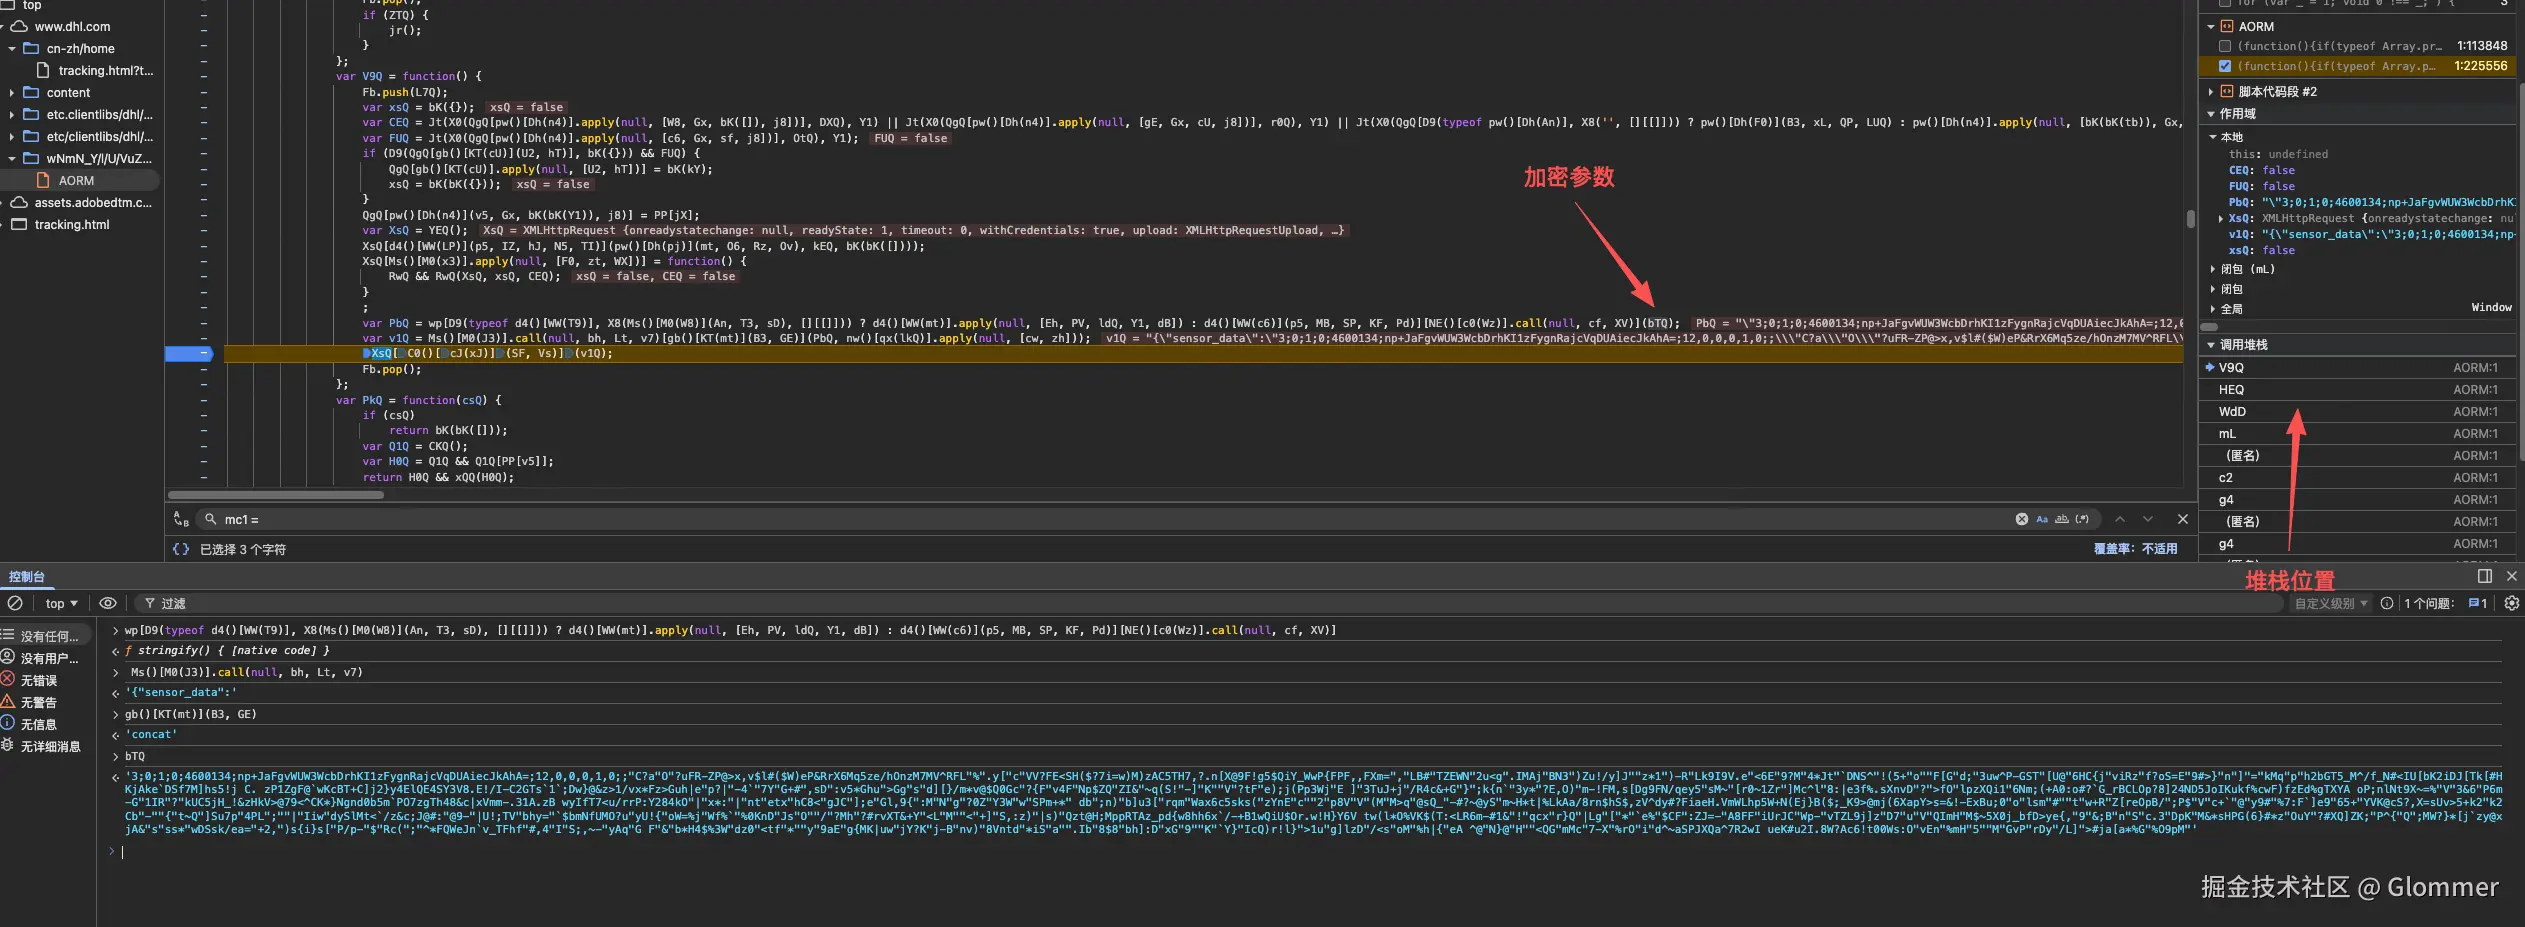Click the AORM file icon in the file tree

pyautogui.click(x=43, y=180)
